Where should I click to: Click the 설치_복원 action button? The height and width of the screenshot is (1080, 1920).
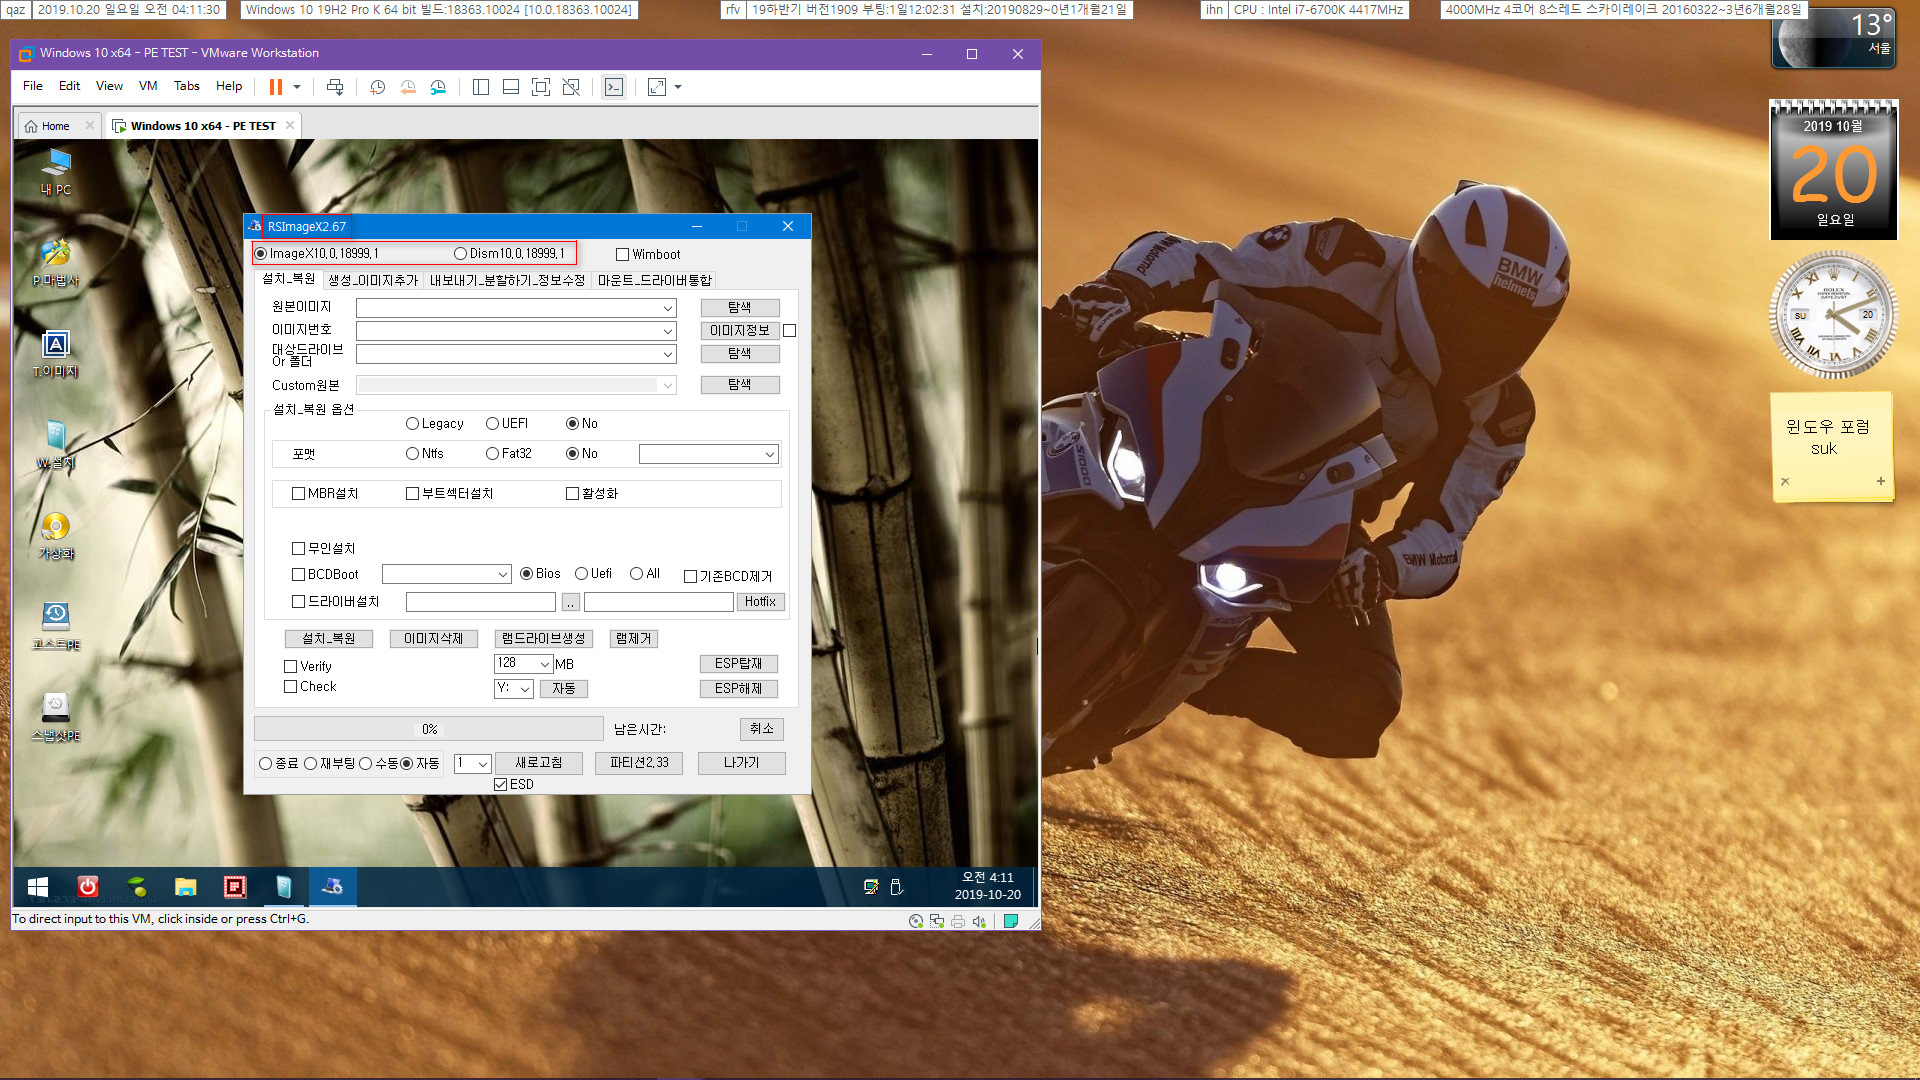[329, 639]
